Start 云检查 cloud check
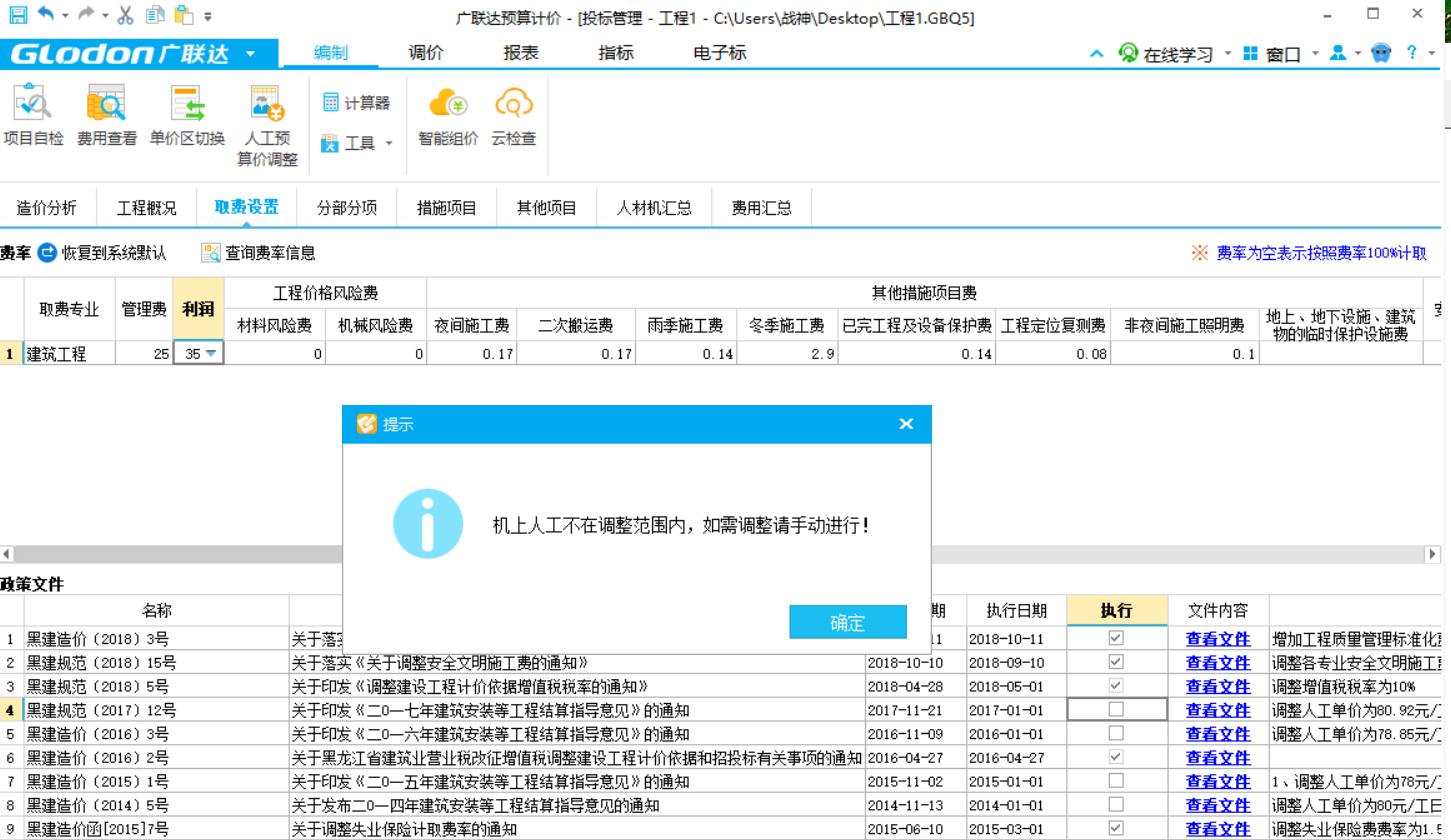Screen dimensions: 1451x840 (x=513, y=117)
